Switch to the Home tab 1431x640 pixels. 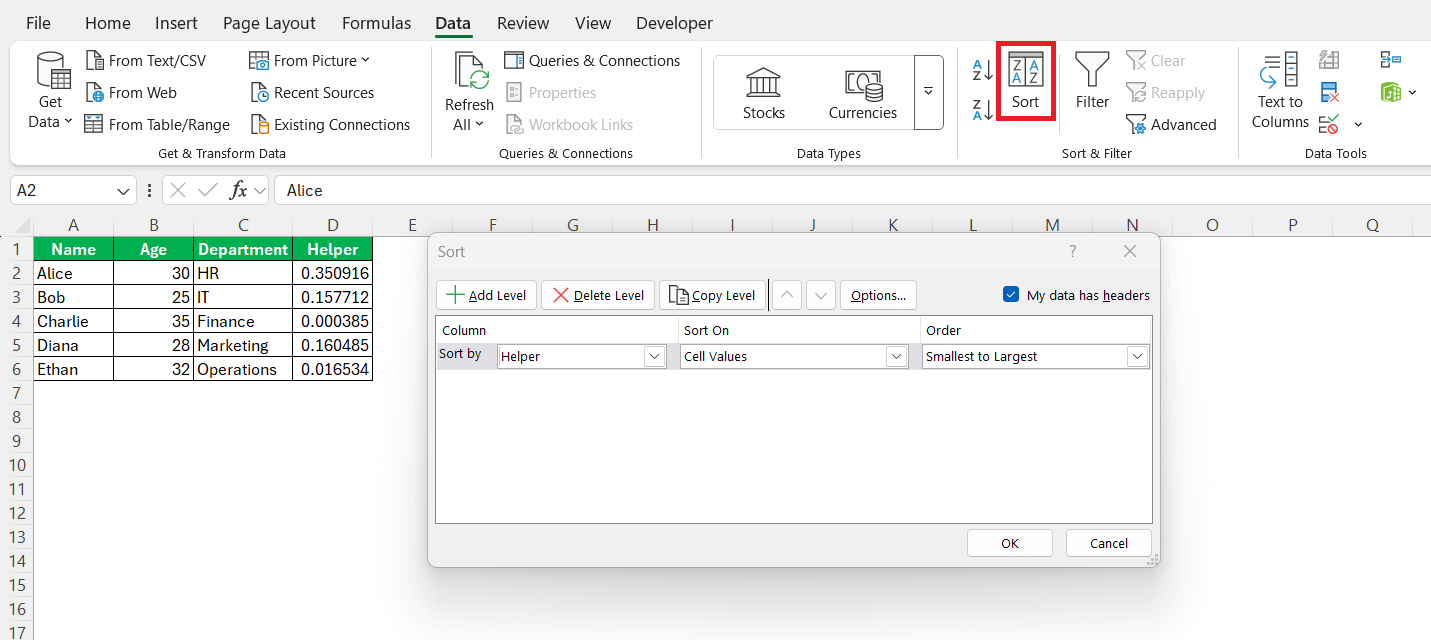108,23
